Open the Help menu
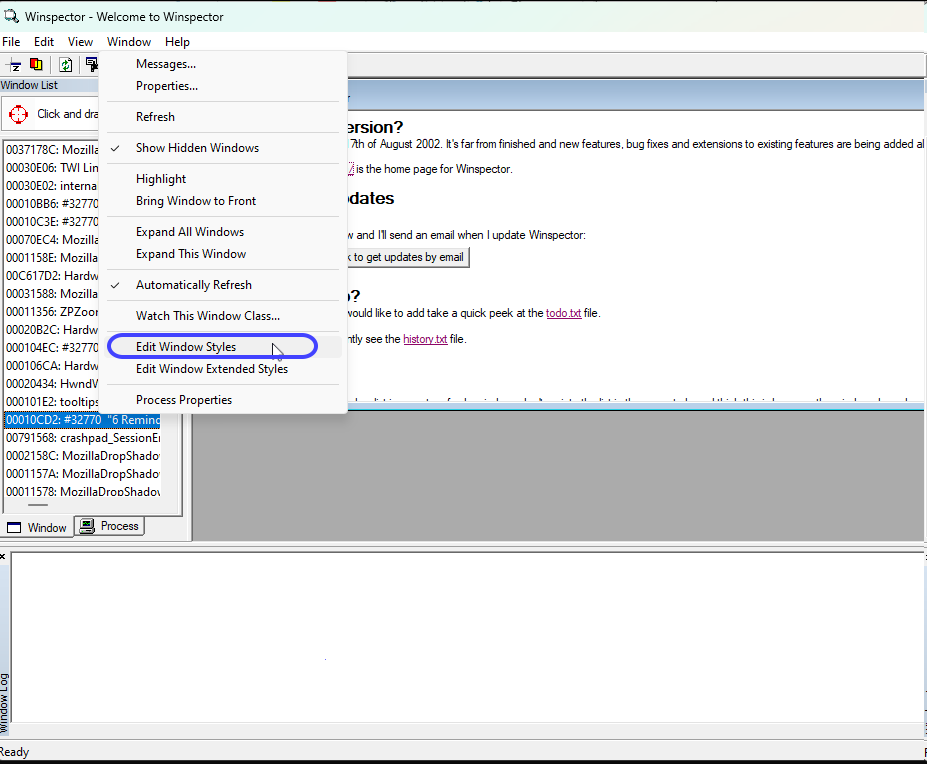 [x=177, y=42]
